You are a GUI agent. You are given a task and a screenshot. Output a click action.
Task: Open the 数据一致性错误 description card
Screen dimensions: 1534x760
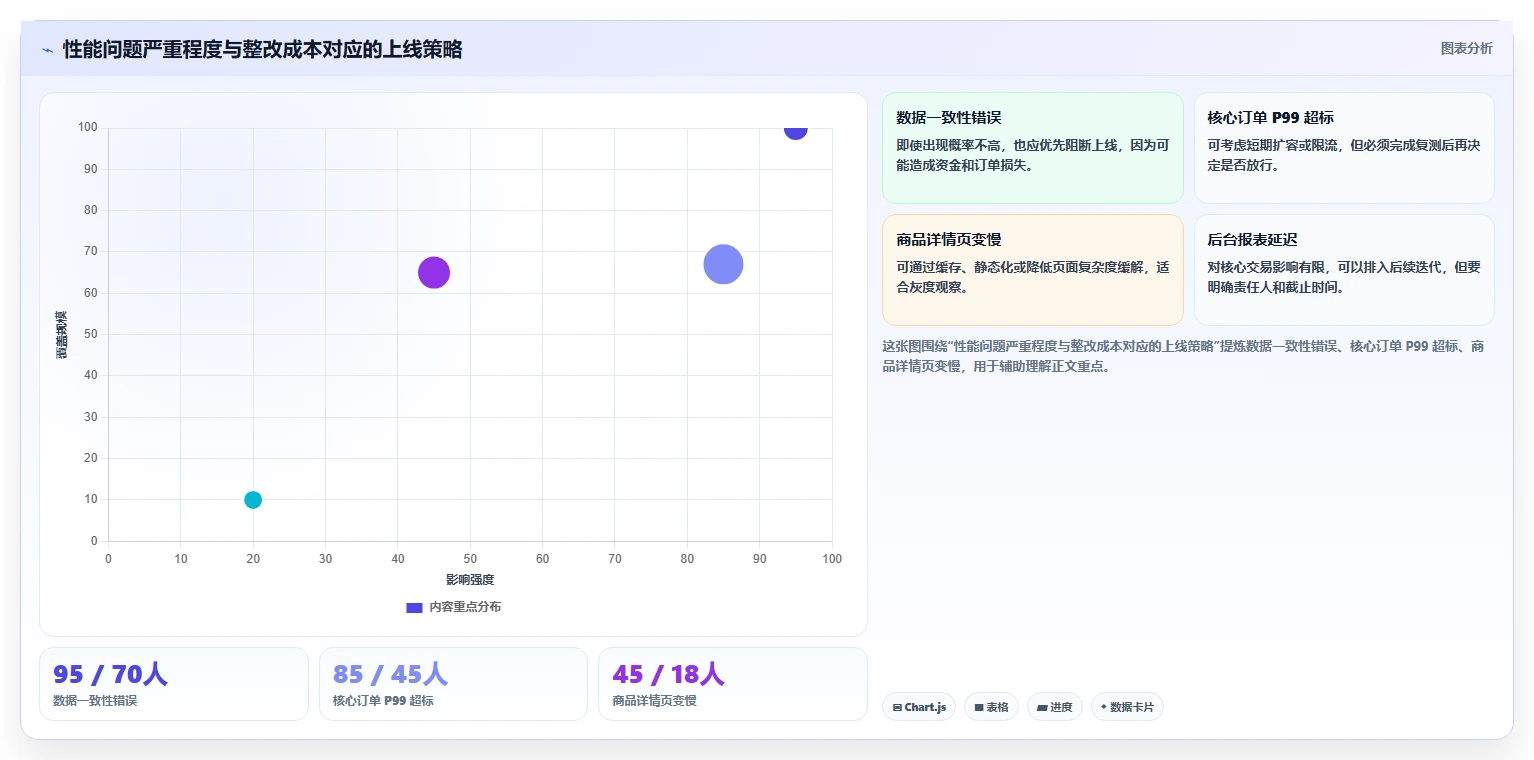click(1033, 148)
